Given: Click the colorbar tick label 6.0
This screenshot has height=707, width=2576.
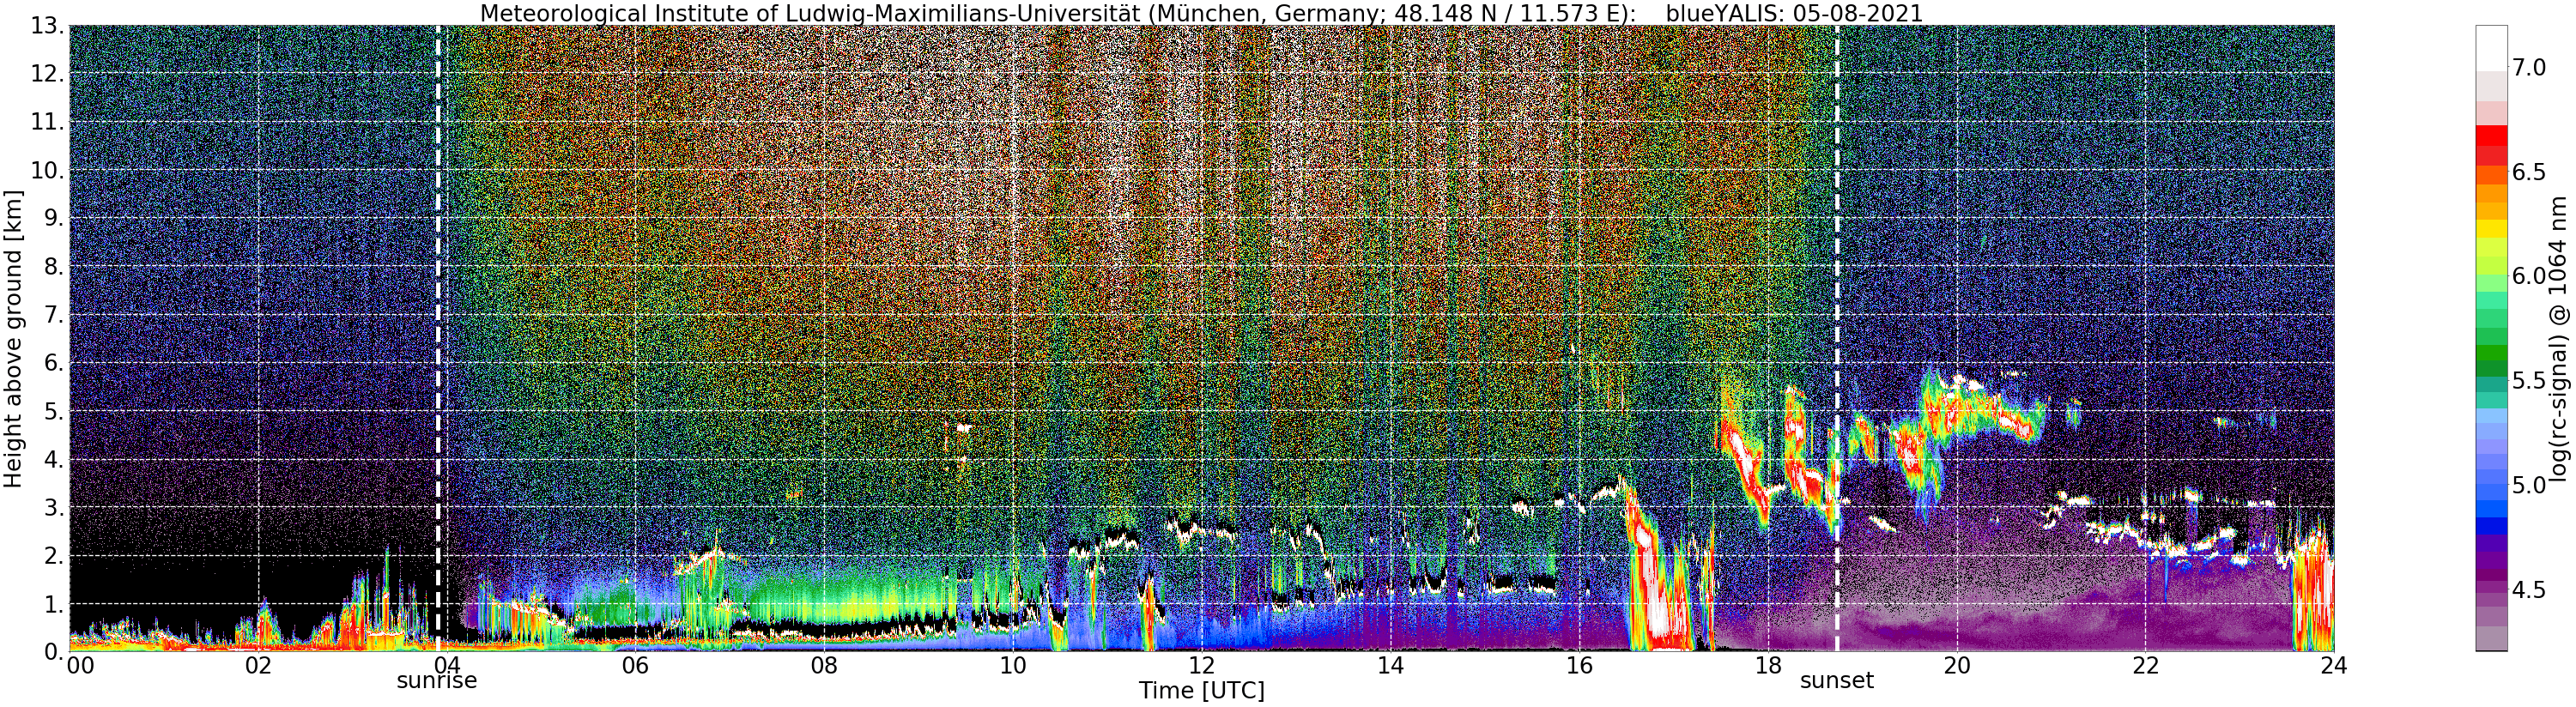Looking at the screenshot, I should click(x=2529, y=276).
